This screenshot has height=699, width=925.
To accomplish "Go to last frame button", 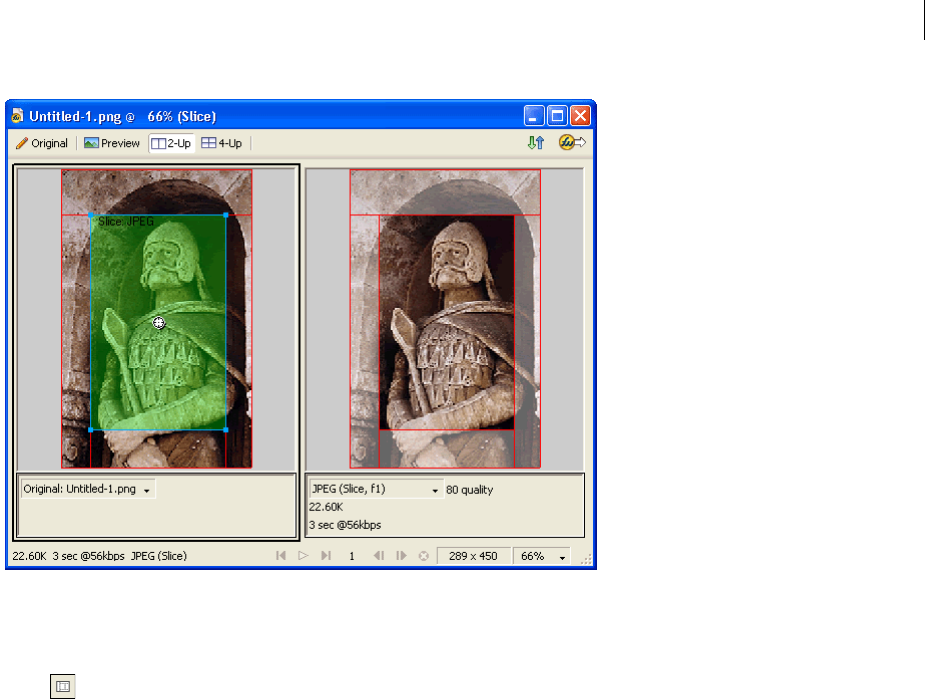I will point(326,556).
